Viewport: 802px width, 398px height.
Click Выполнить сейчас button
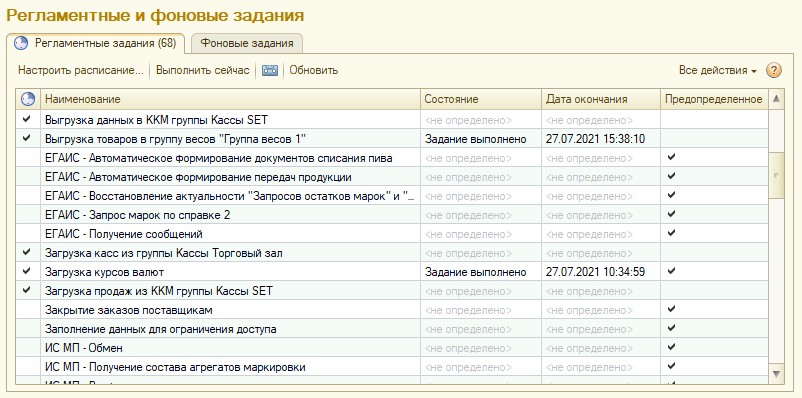click(203, 71)
